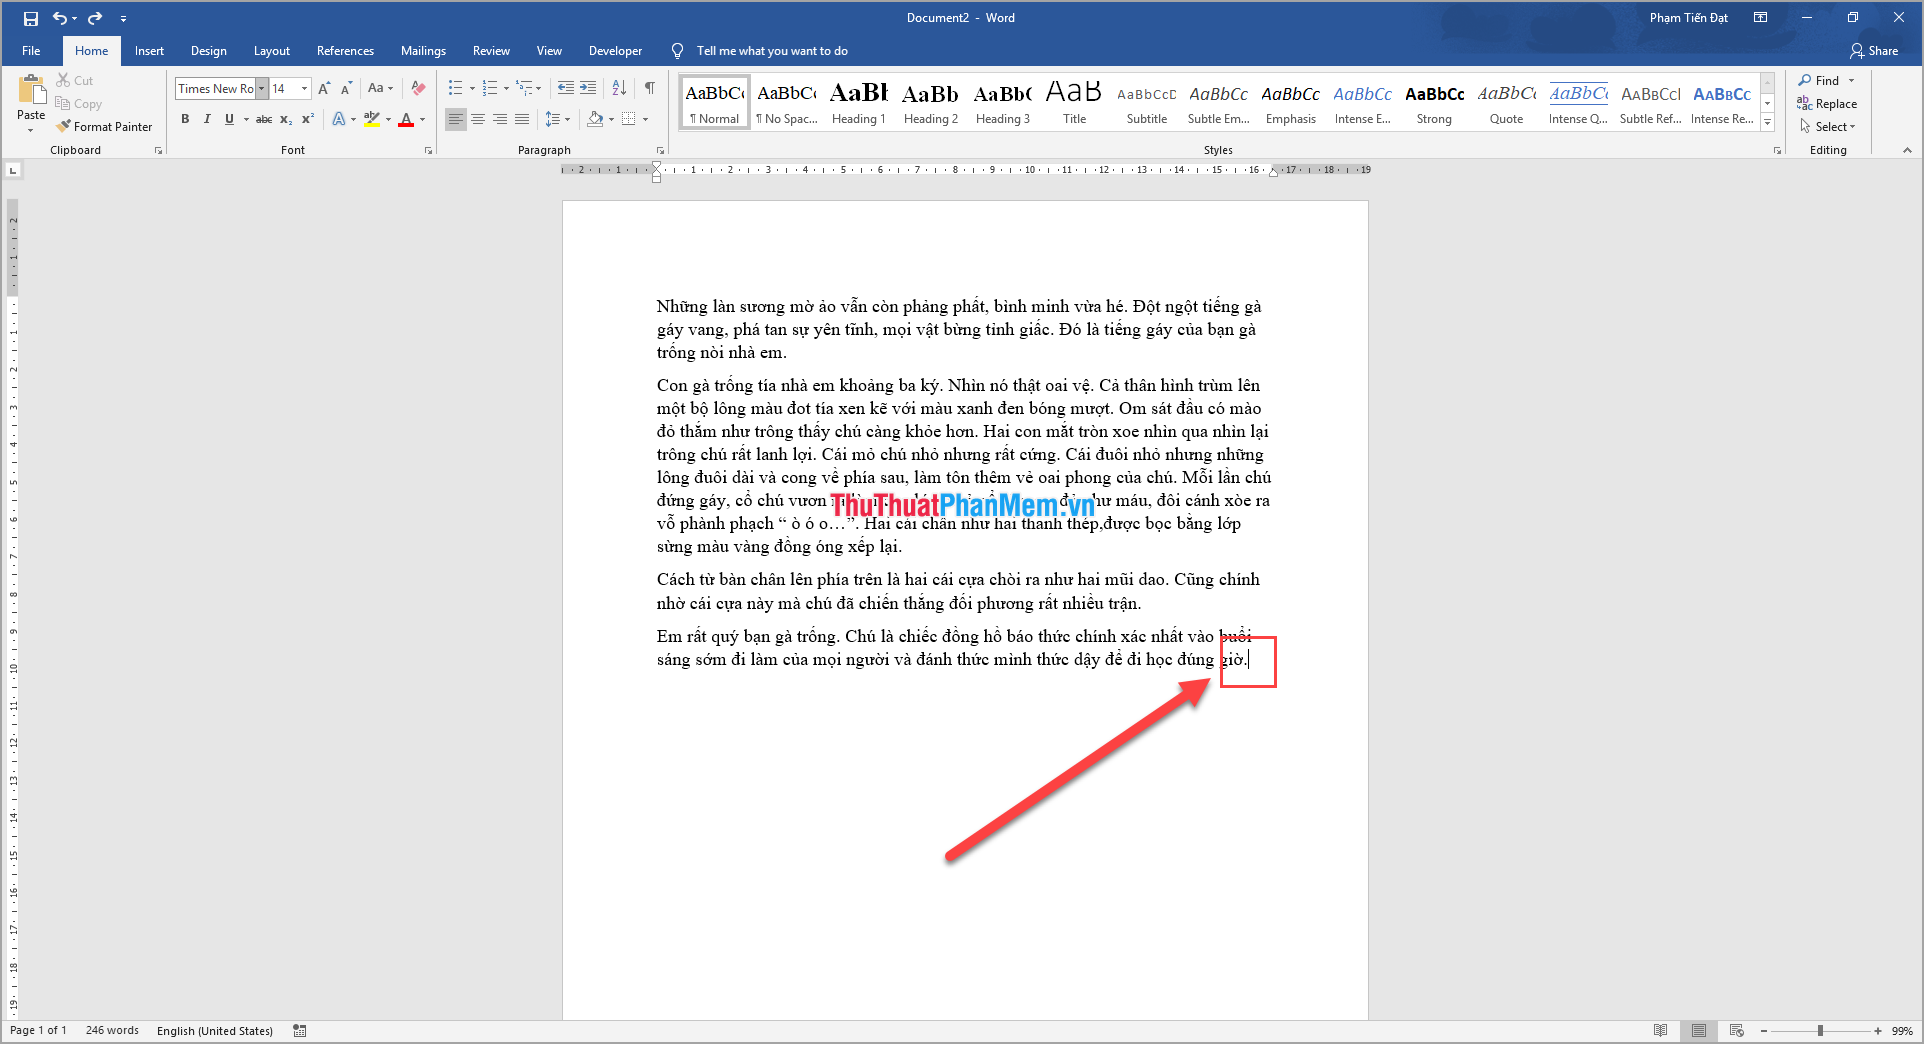Viewport: 1924px width, 1044px height.
Task: Switch to the Design tab
Action: [x=208, y=51]
